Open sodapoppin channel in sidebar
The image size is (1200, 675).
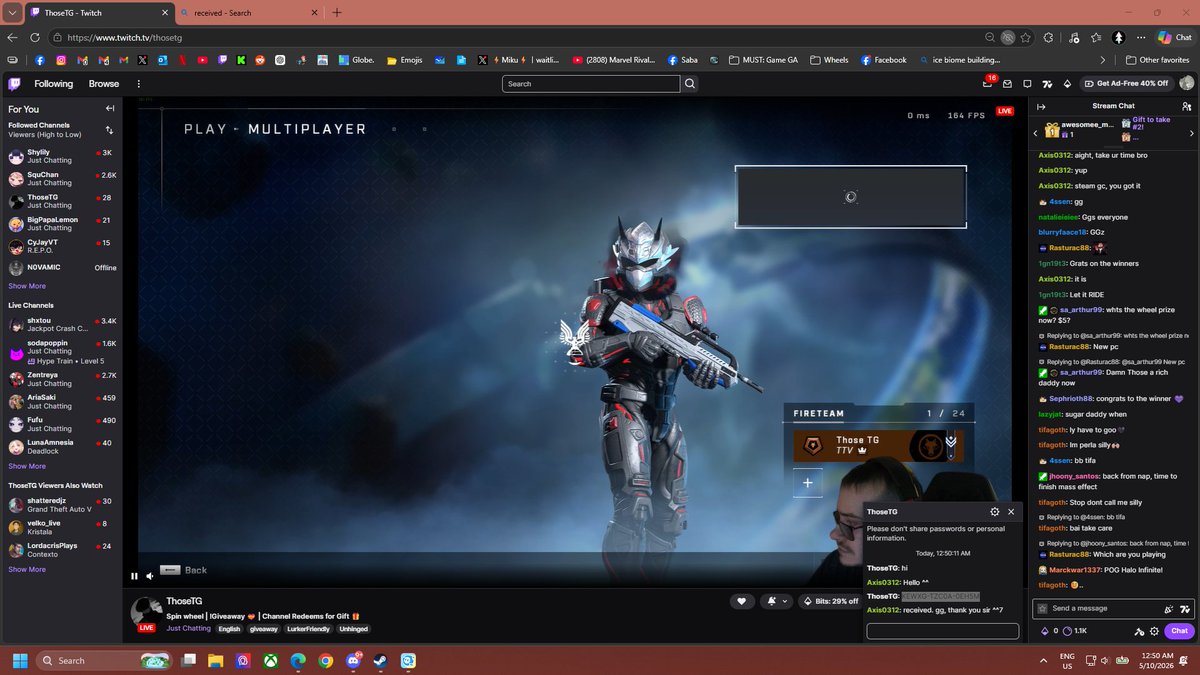(62, 351)
